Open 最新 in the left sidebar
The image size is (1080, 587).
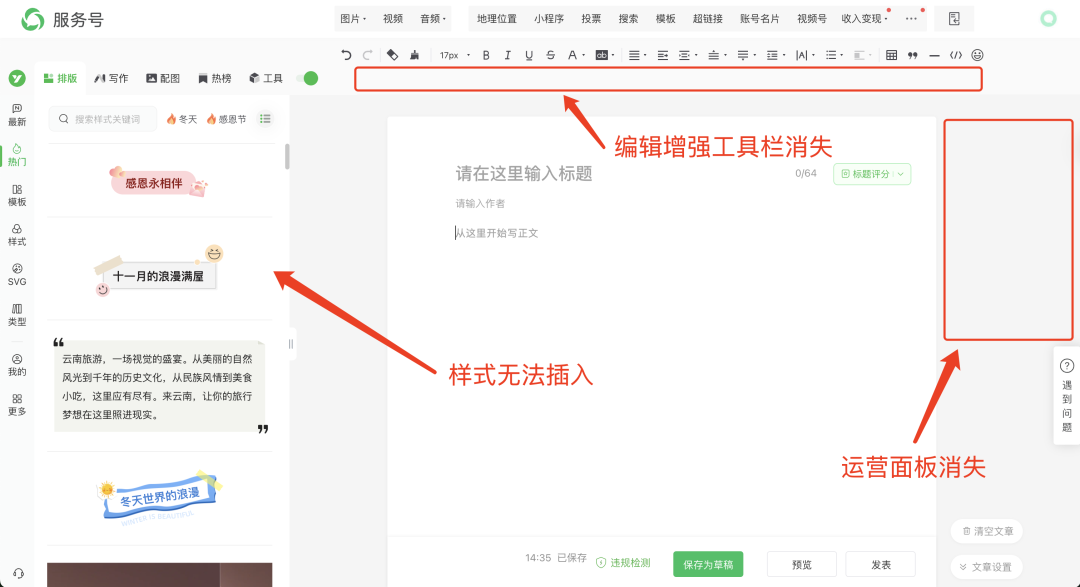click(17, 115)
